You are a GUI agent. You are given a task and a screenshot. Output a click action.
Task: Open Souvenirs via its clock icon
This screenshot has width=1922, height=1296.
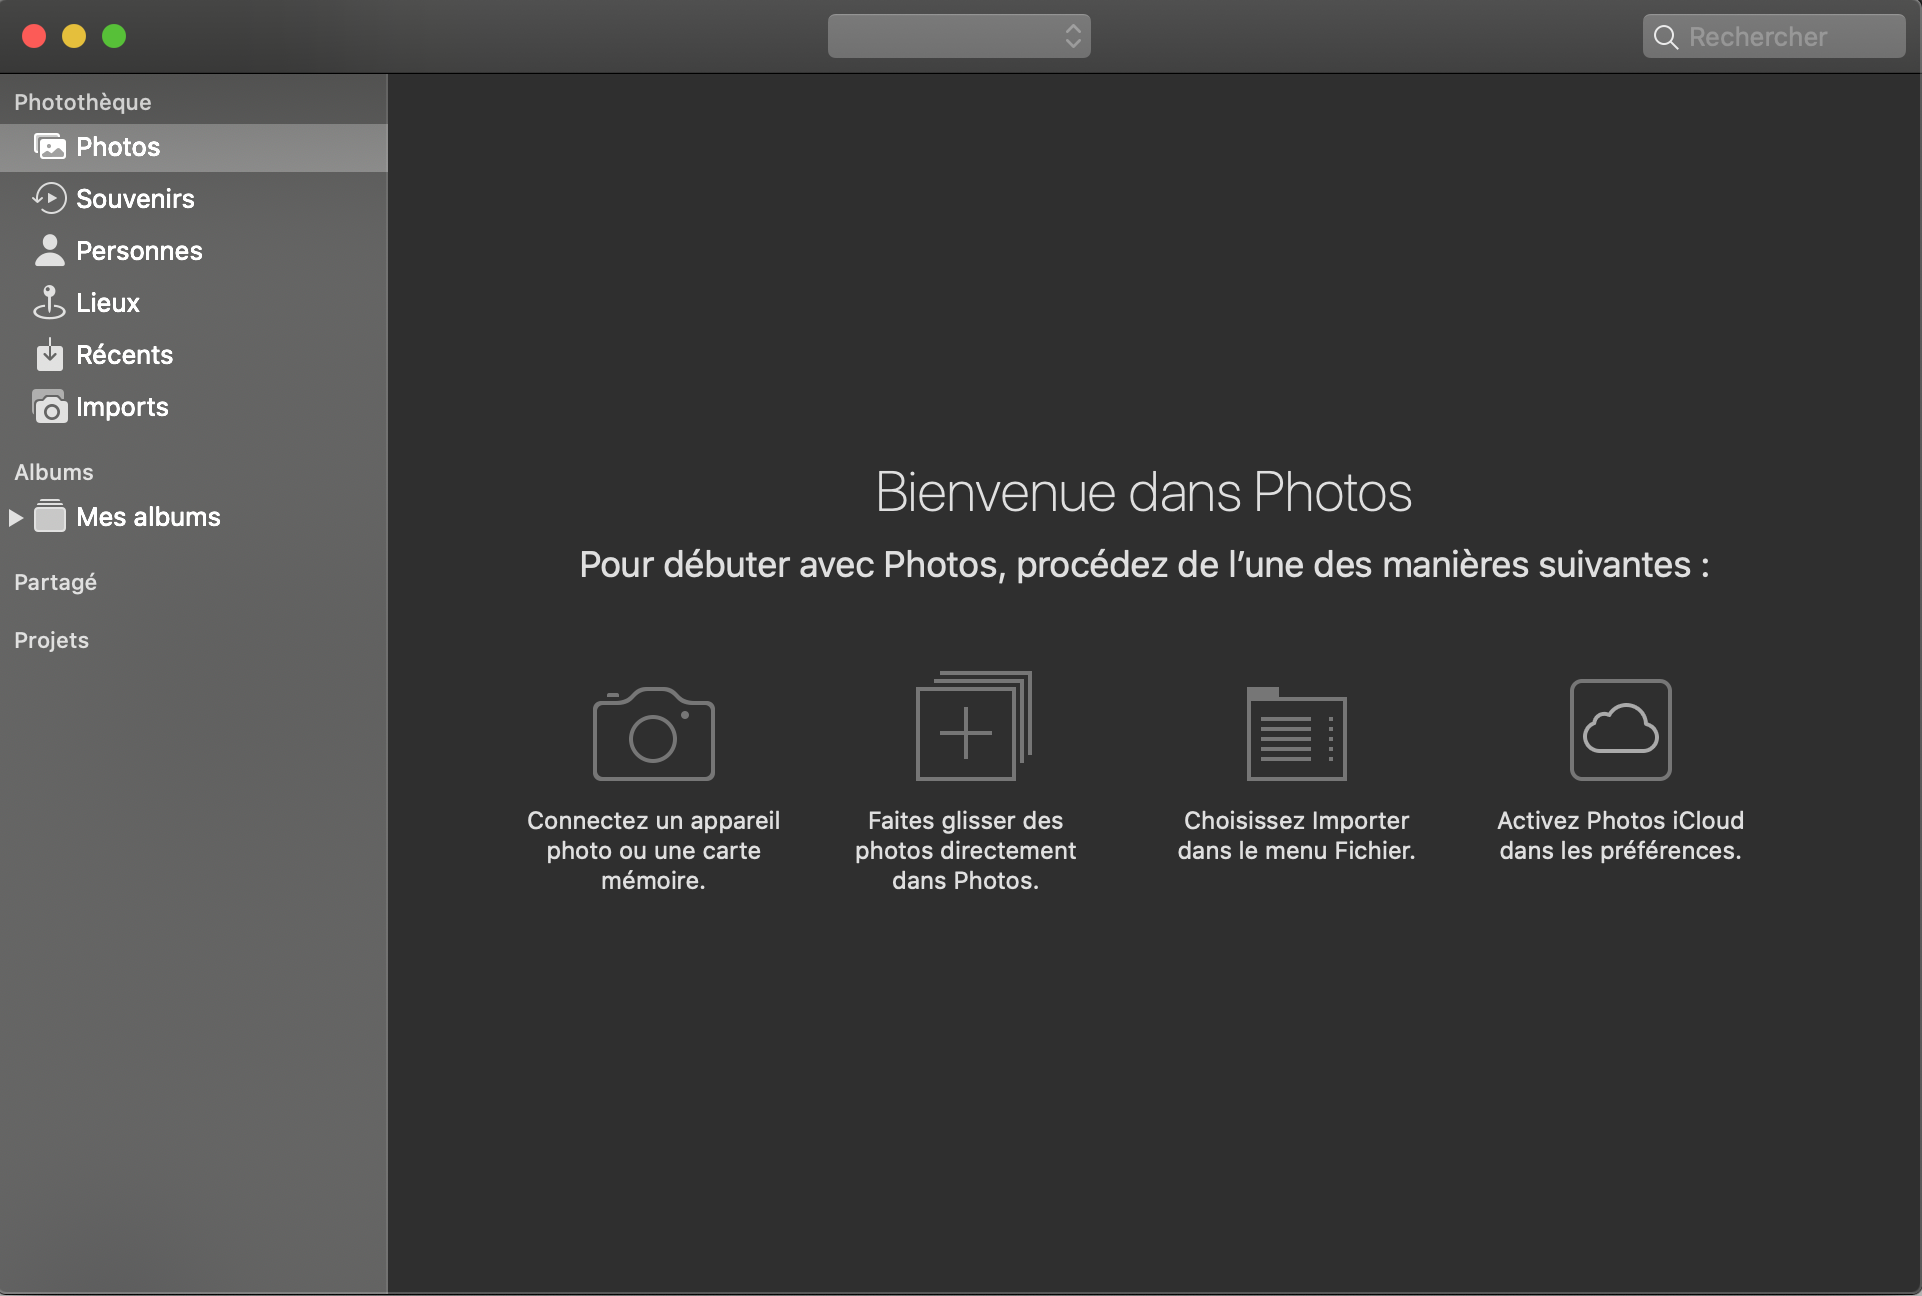49,199
